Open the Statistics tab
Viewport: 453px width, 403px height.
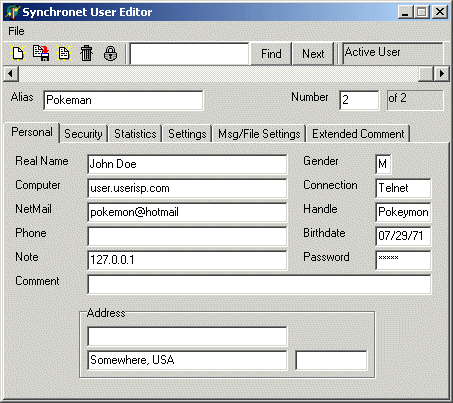(135, 134)
